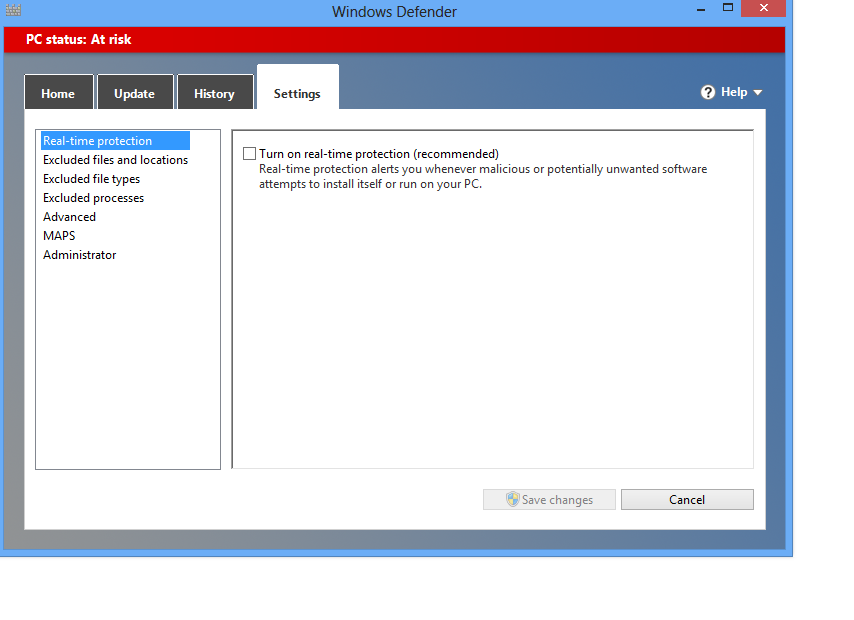Switch to the Home tab
854x620 pixels.
pos(58,93)
